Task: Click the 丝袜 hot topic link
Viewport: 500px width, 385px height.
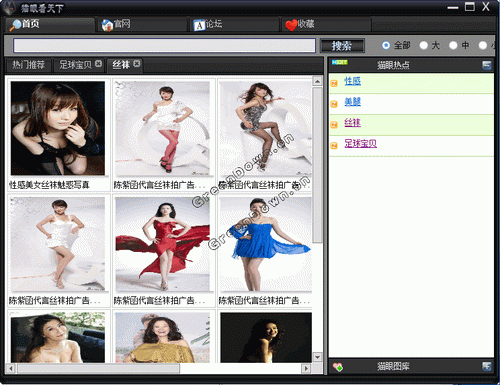Action: point(352,123)
